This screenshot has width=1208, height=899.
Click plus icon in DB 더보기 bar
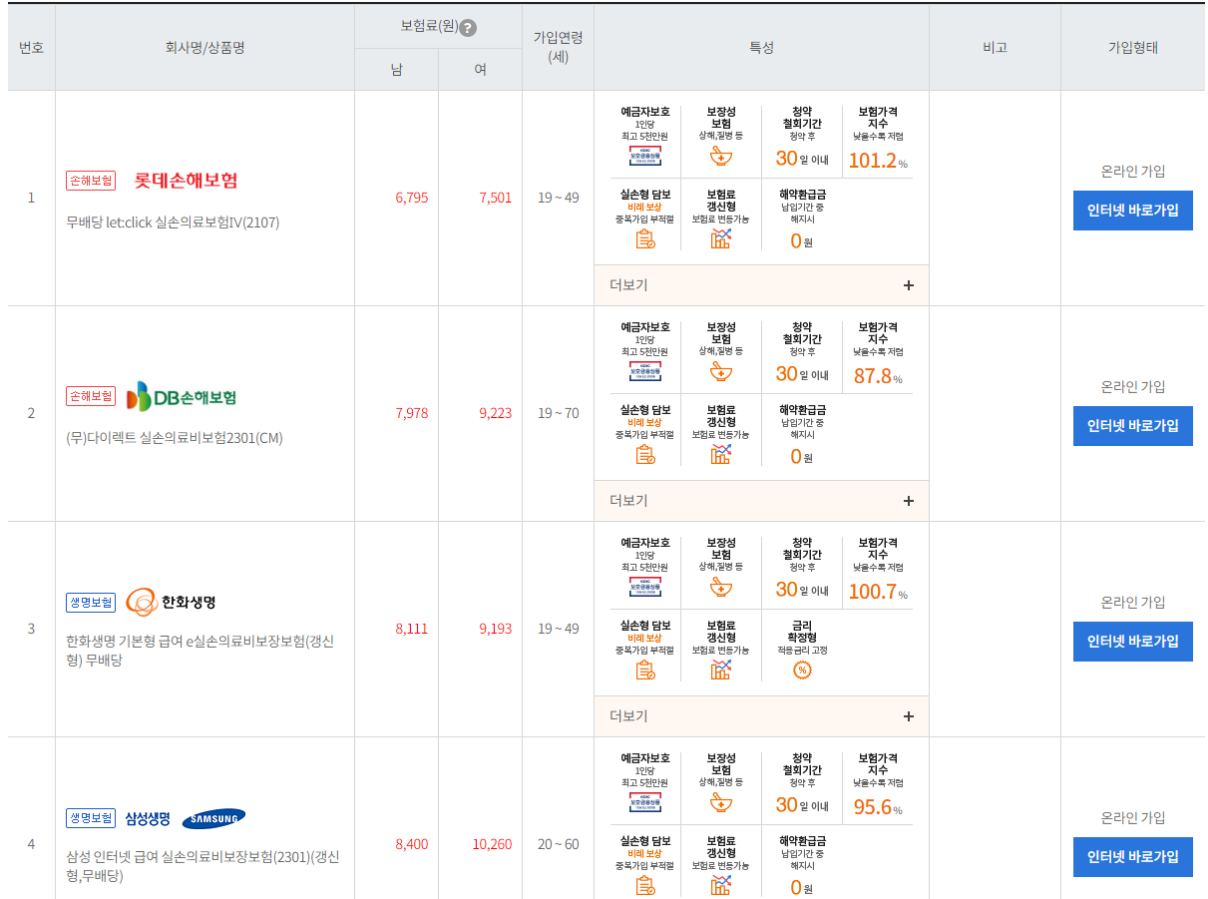pos(908,501)
